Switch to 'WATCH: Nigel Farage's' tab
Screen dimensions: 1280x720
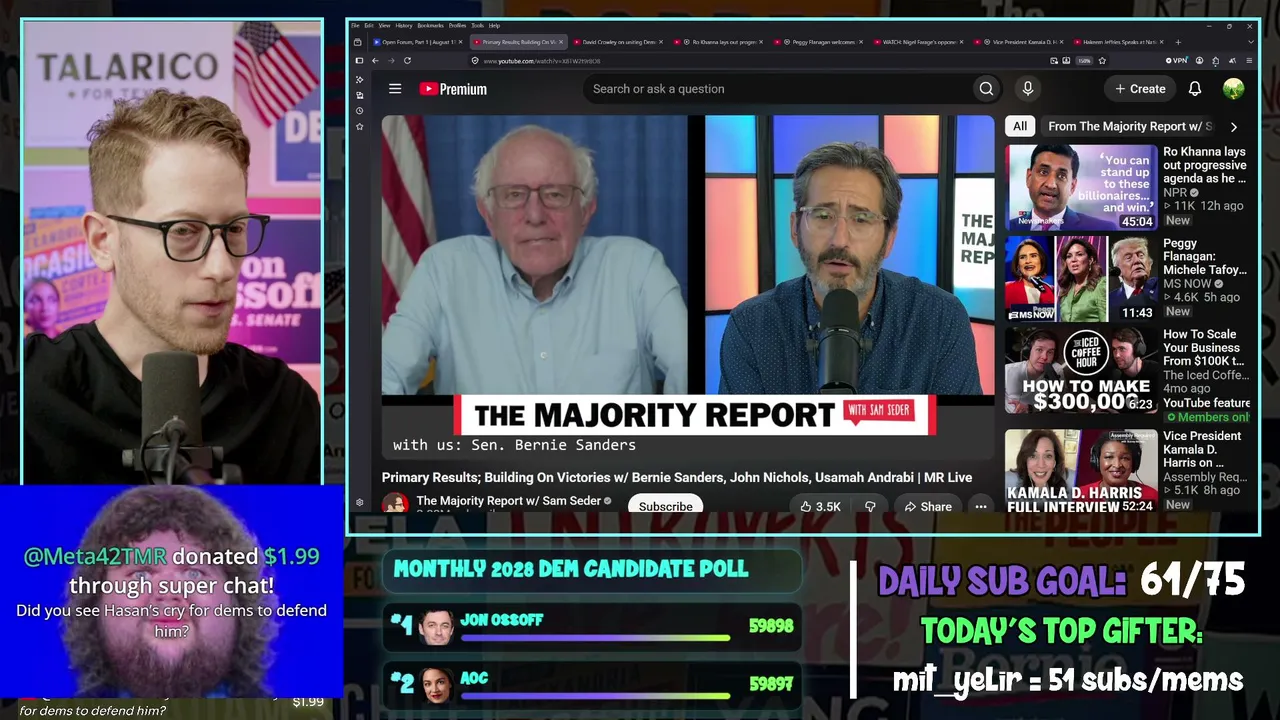[919, 42]
